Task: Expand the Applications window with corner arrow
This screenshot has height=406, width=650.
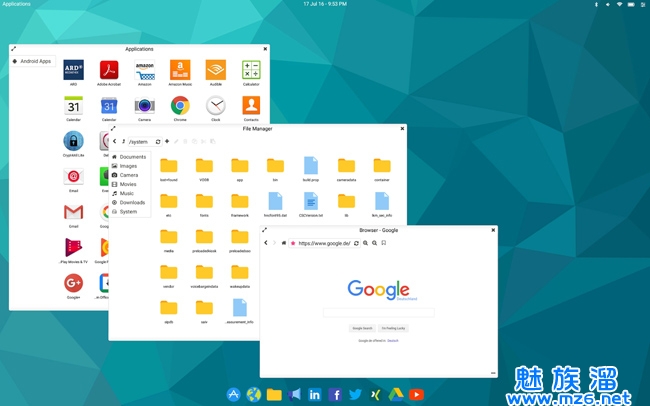Action: pos(13,49)
